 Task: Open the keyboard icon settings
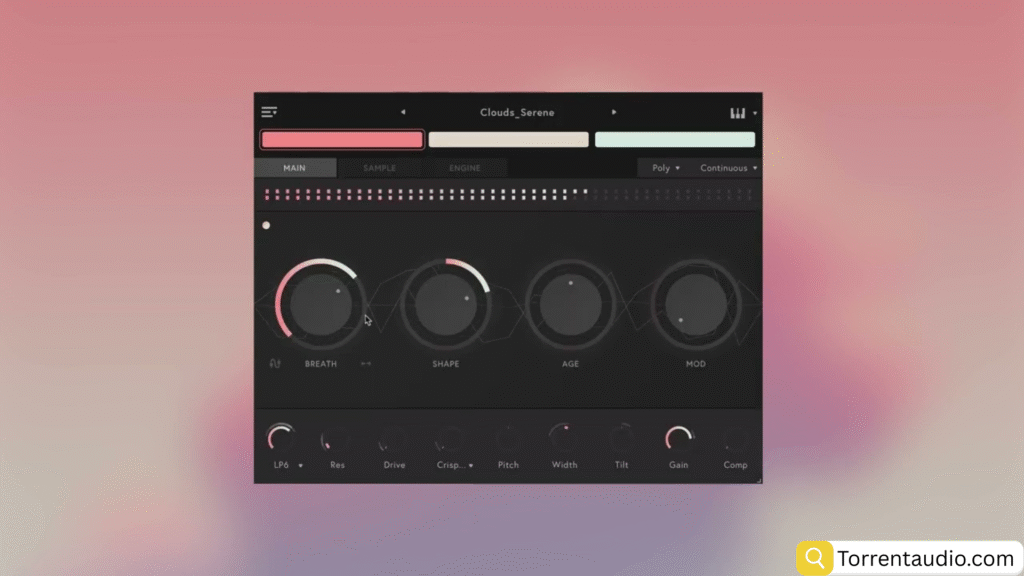[738, 113]
